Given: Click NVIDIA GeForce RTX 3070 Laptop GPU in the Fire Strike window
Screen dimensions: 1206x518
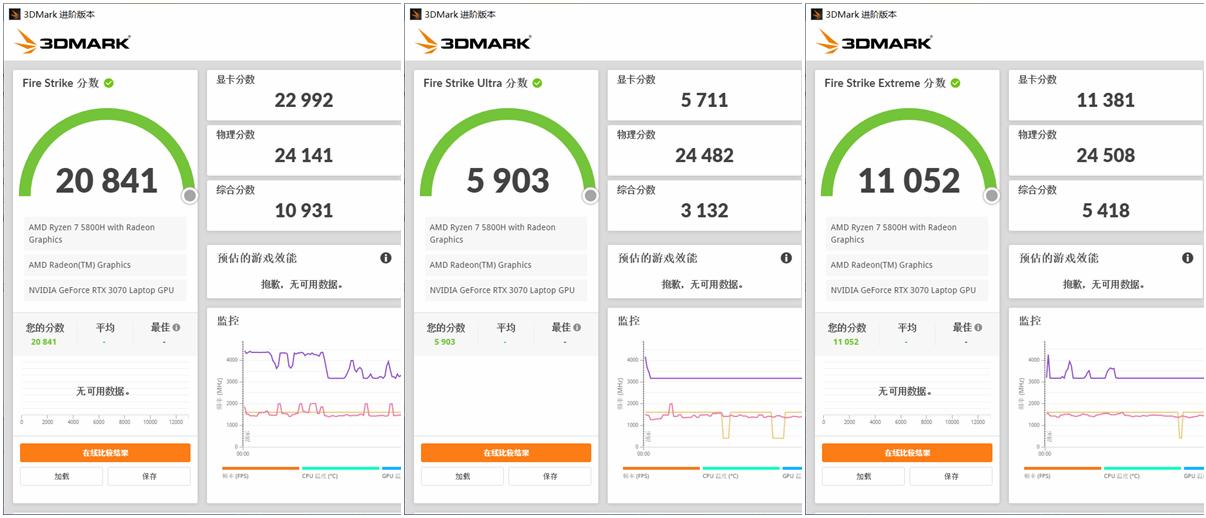Looking at the screenshot, I should pos(105,290).
